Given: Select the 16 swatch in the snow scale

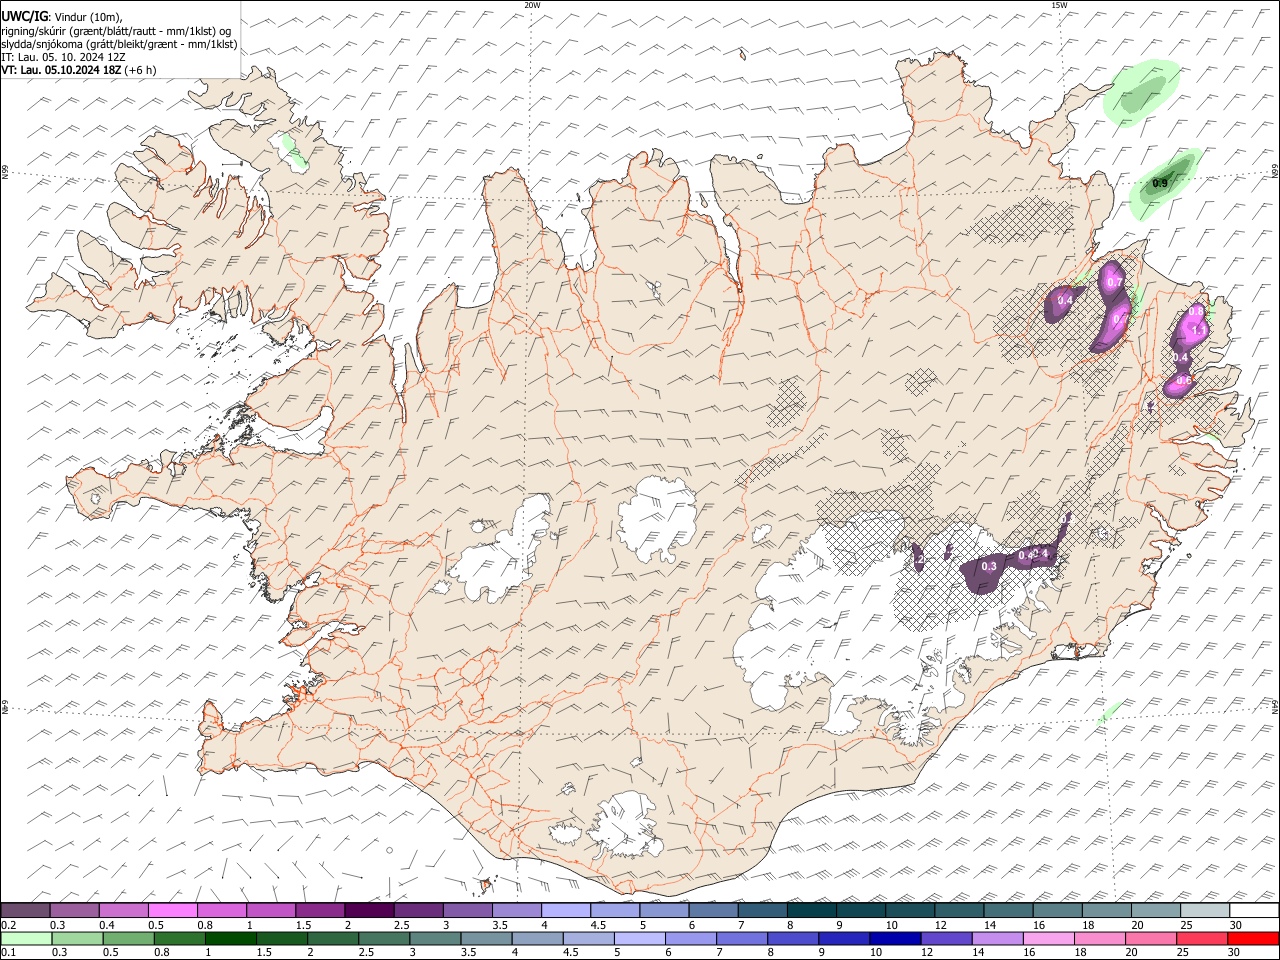Looking at the screenshot, I should click(1058, 910).
